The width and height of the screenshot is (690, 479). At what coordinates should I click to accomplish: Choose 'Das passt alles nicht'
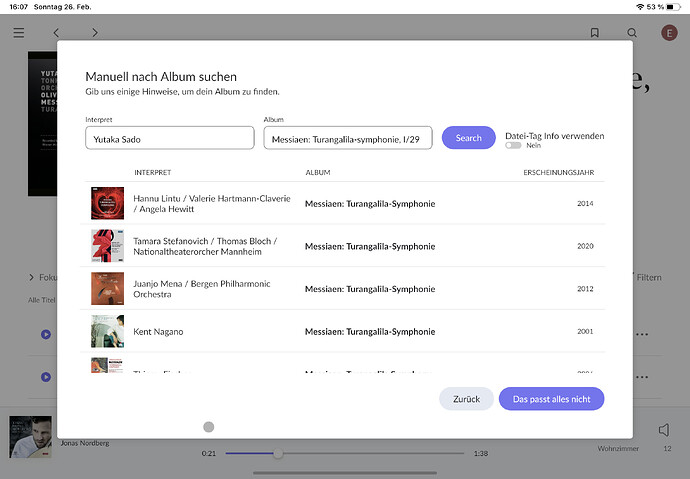tap(551, 399)
